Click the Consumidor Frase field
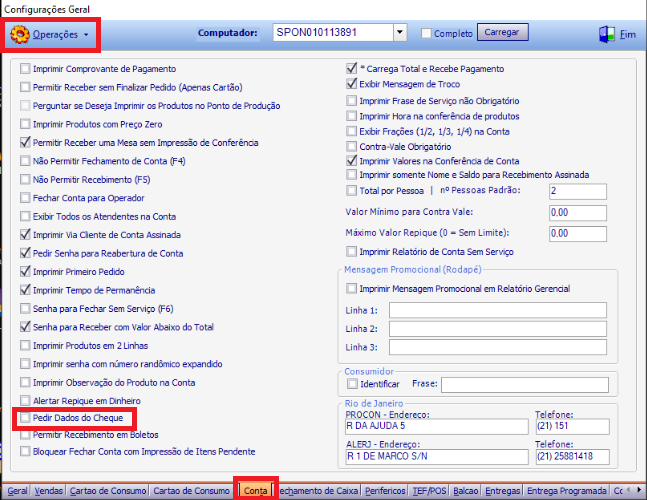Screen dimensions: 647x500 tap(525, 385)
